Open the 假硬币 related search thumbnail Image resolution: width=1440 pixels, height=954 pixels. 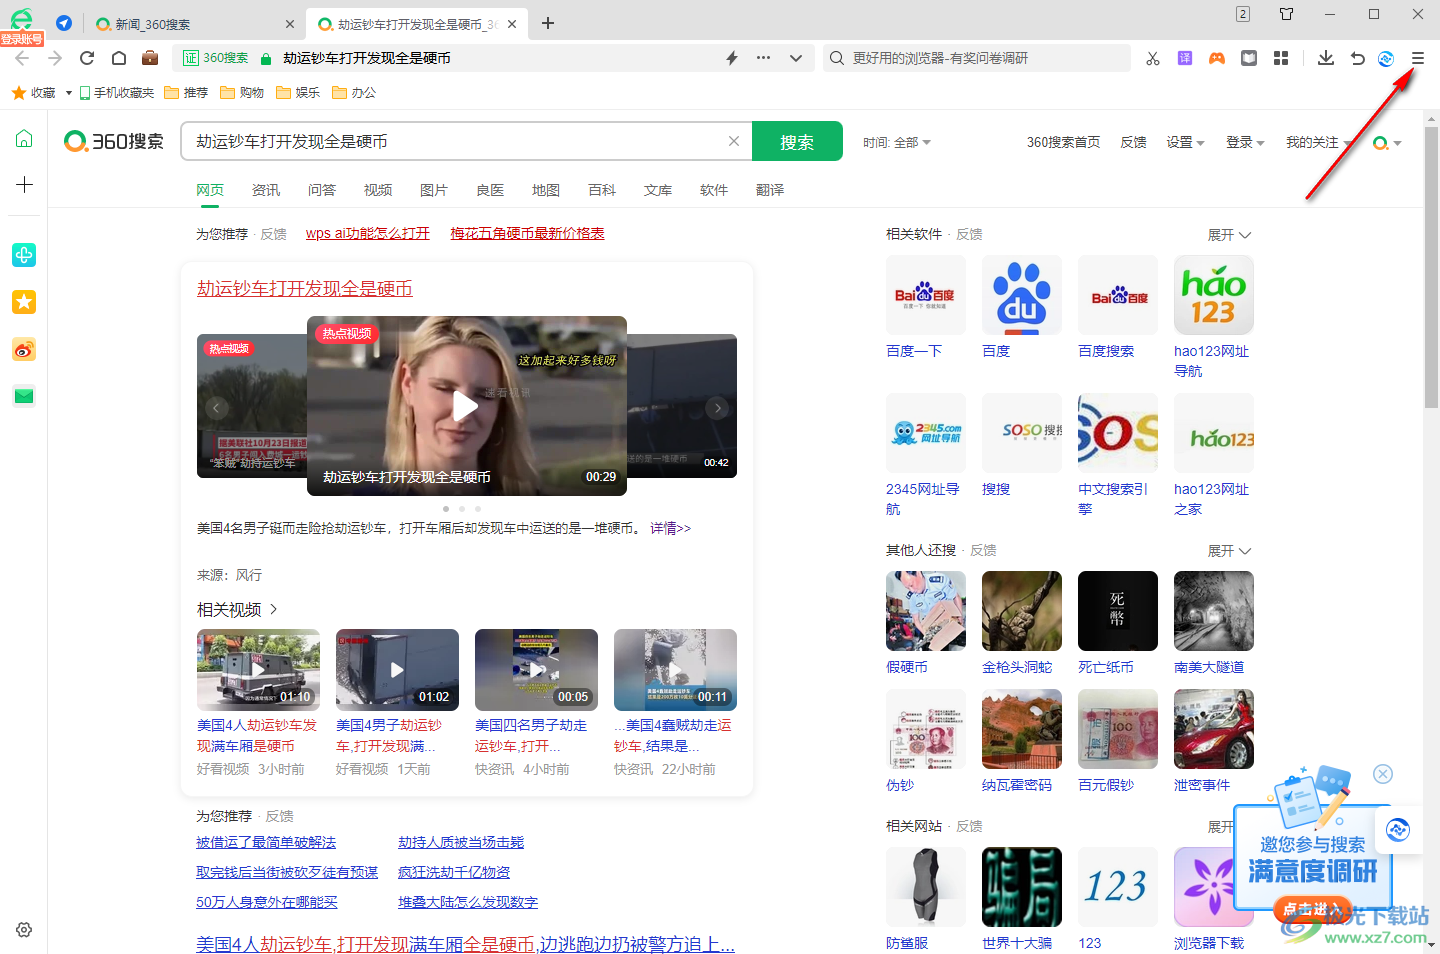926,611
